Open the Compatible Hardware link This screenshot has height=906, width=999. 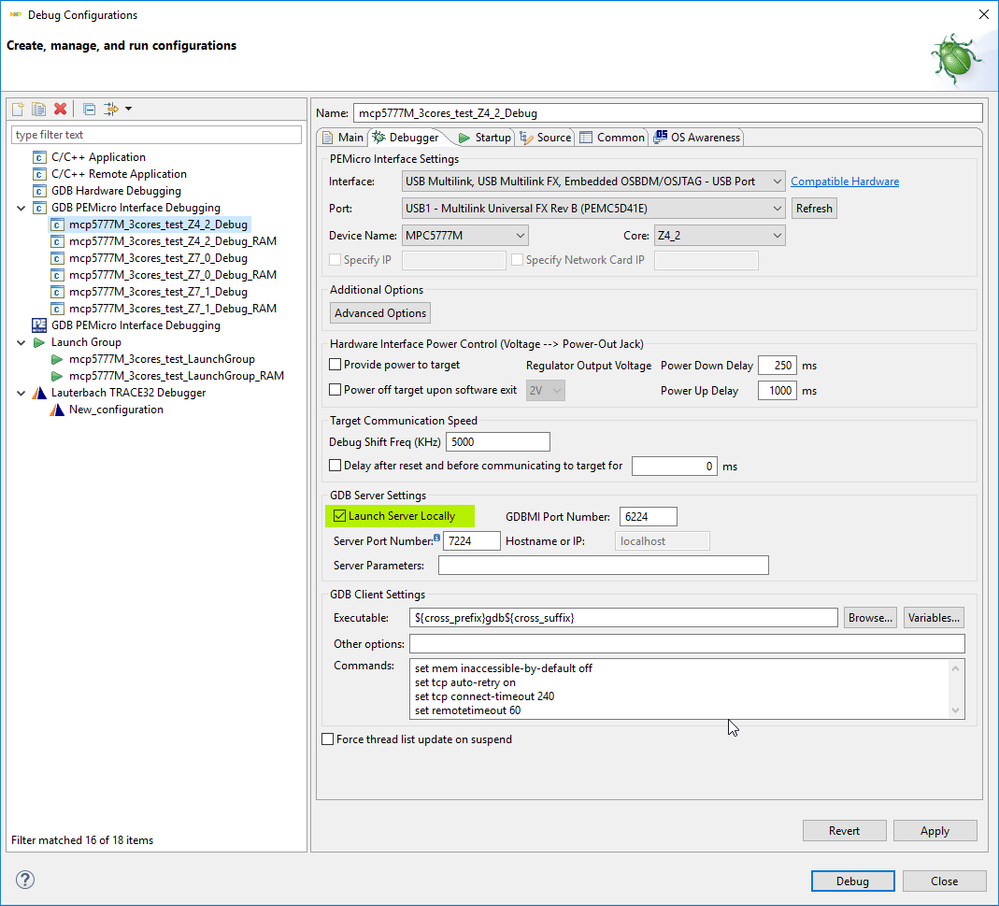tap(845, 182)
